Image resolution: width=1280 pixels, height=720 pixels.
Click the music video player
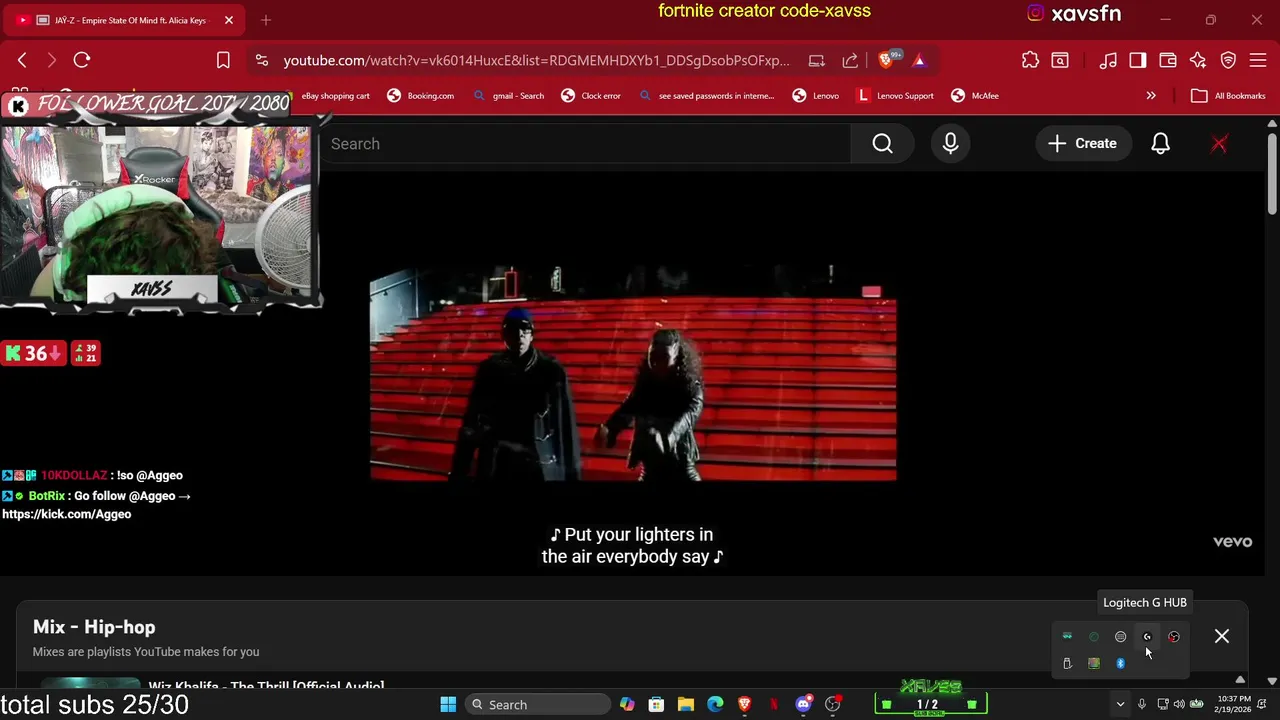(x=633, y=374)
